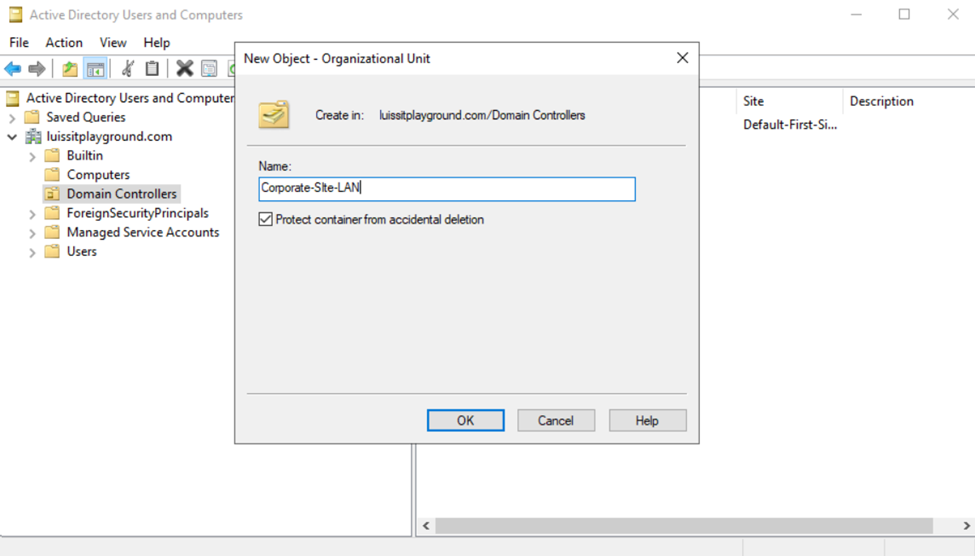Click the ForeignSecurityPrincipals folder icon

(x=53, y=213)
